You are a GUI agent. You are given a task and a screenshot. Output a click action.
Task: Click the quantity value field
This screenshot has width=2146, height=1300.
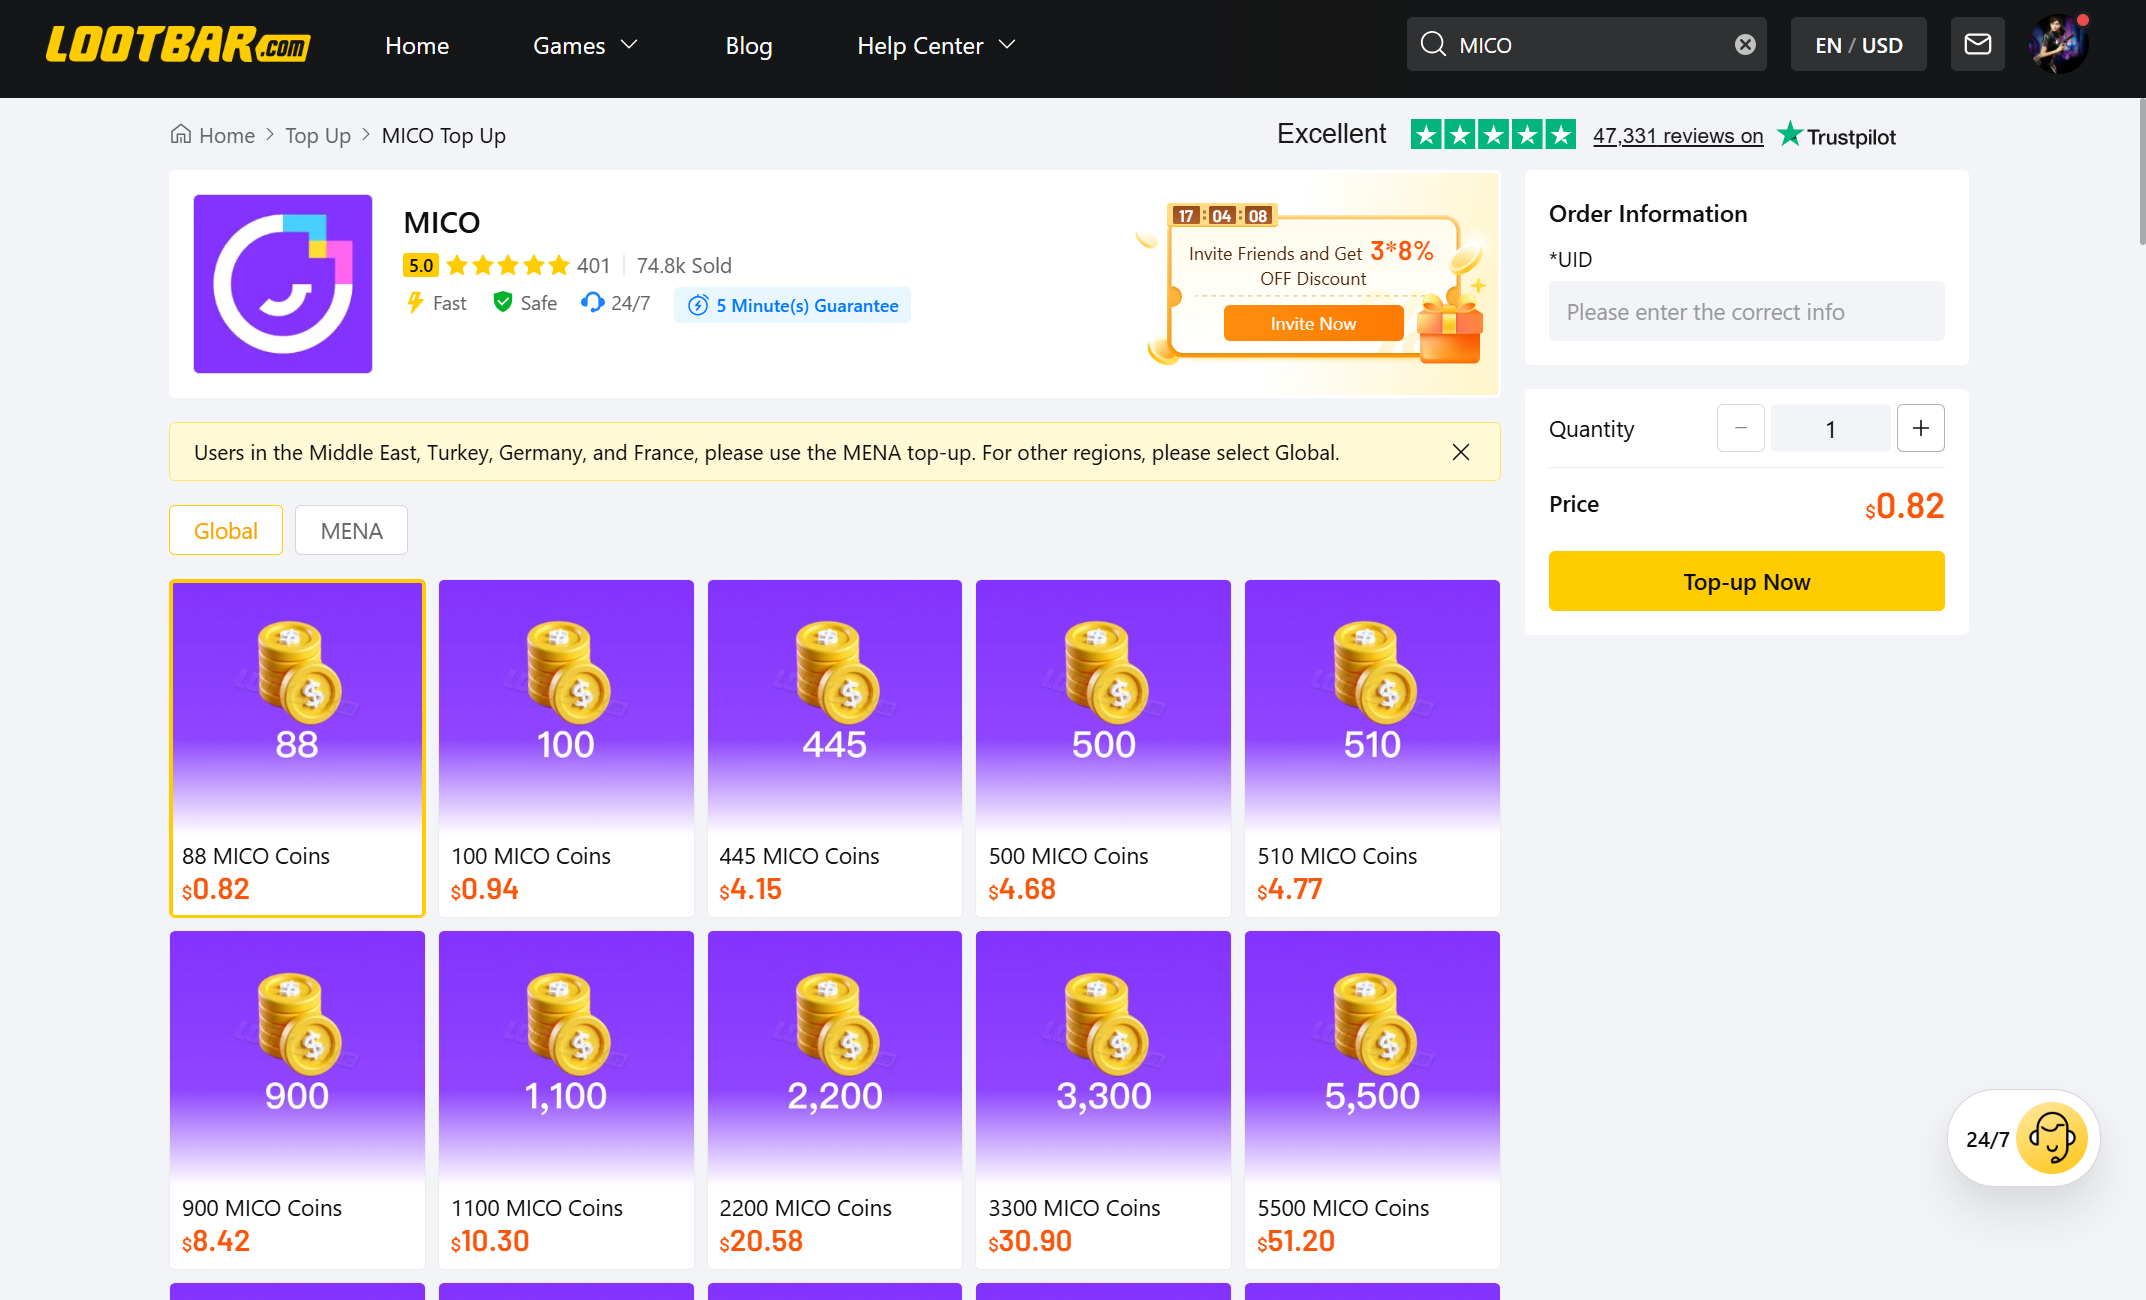(x=1830, y=428)
